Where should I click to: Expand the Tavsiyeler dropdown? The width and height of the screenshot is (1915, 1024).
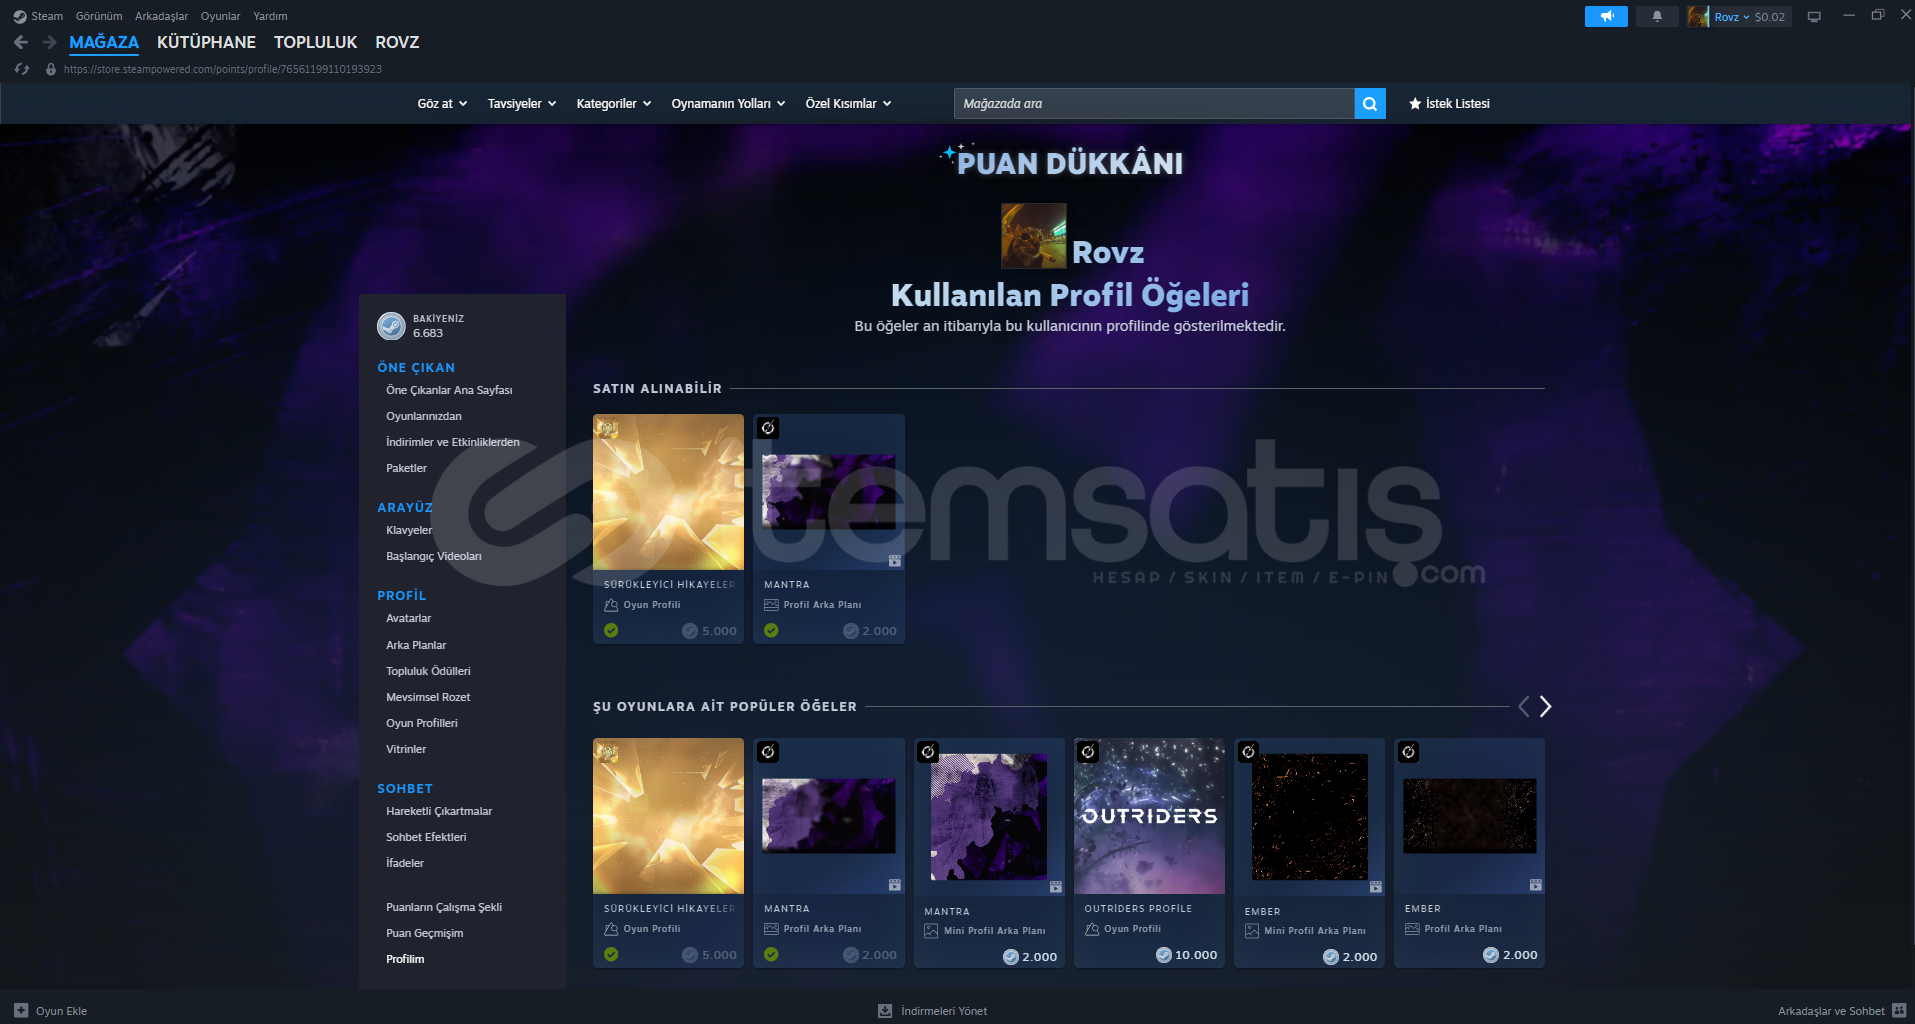[x=522, y=104]
